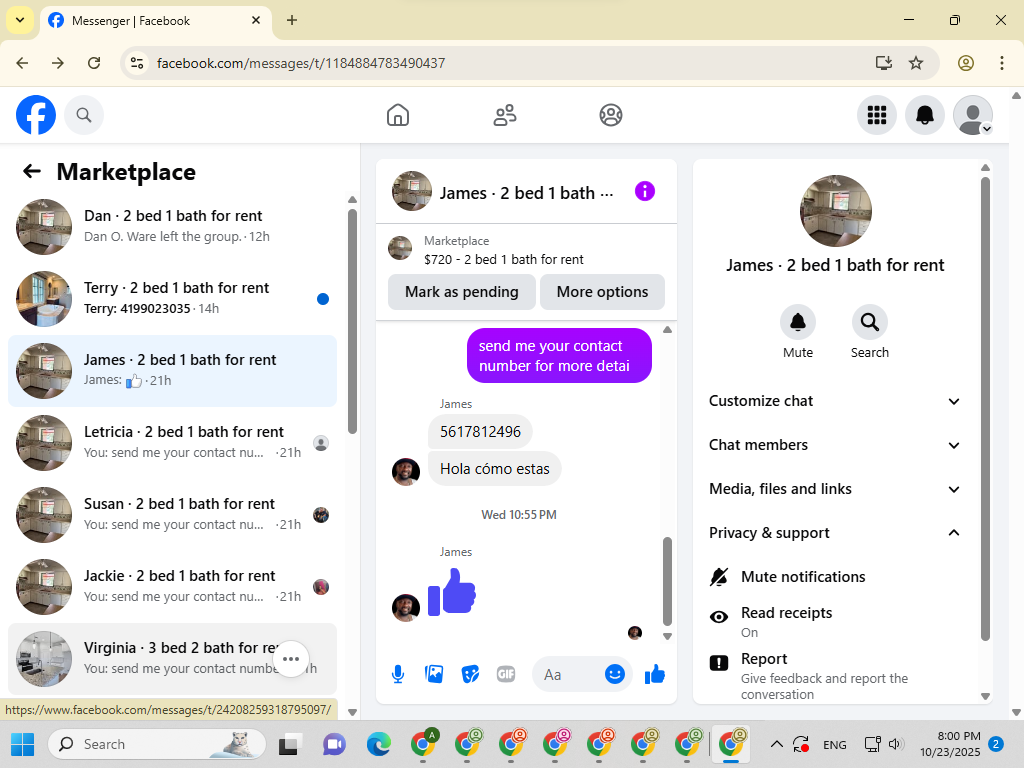1024x768 pixels.
Task: Open the Chrome tab search dropdown arrow
Action: 20,20
